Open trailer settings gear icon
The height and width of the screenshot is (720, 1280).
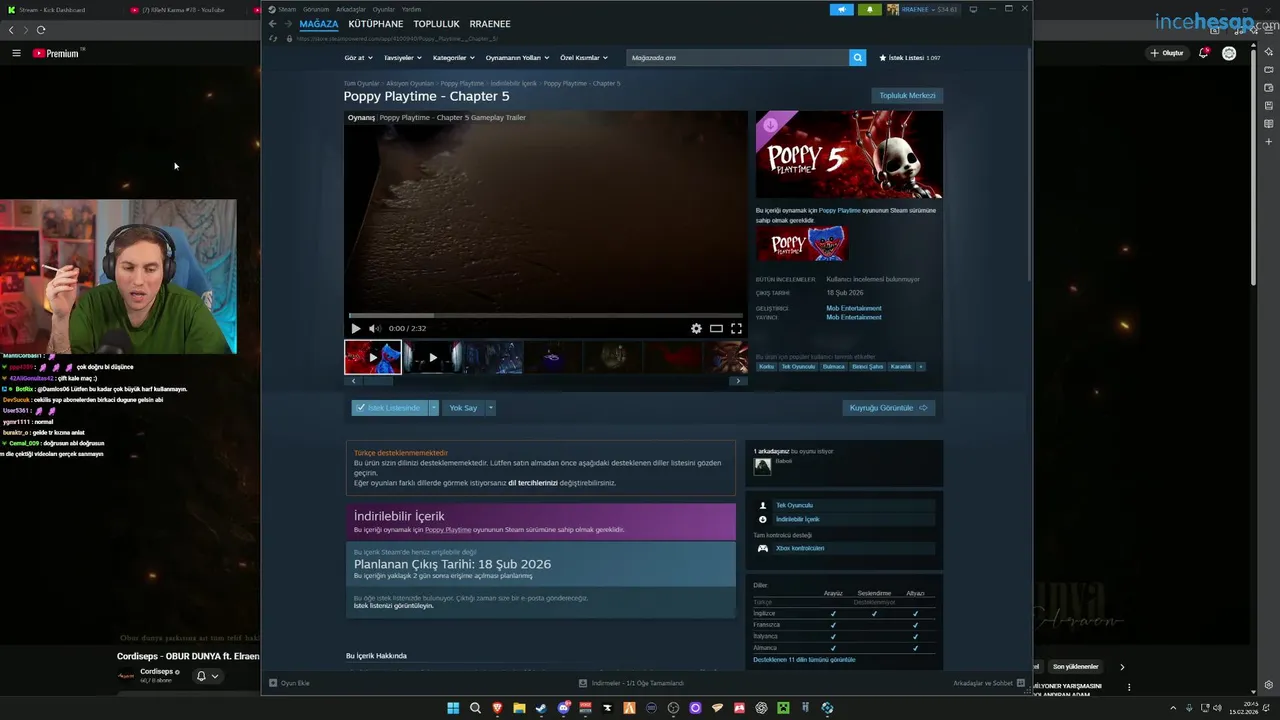click(x=696, y=328)
